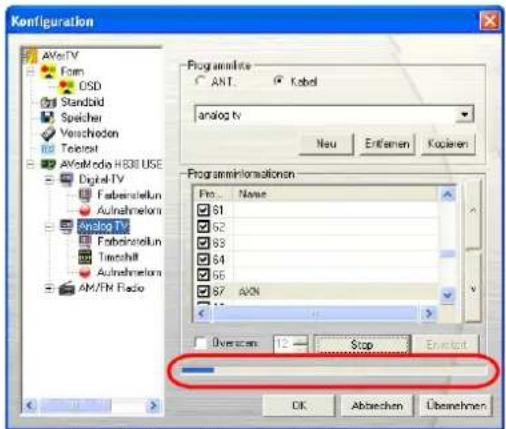Click the Analog TV monitor icon

click(x=67, y=226)
